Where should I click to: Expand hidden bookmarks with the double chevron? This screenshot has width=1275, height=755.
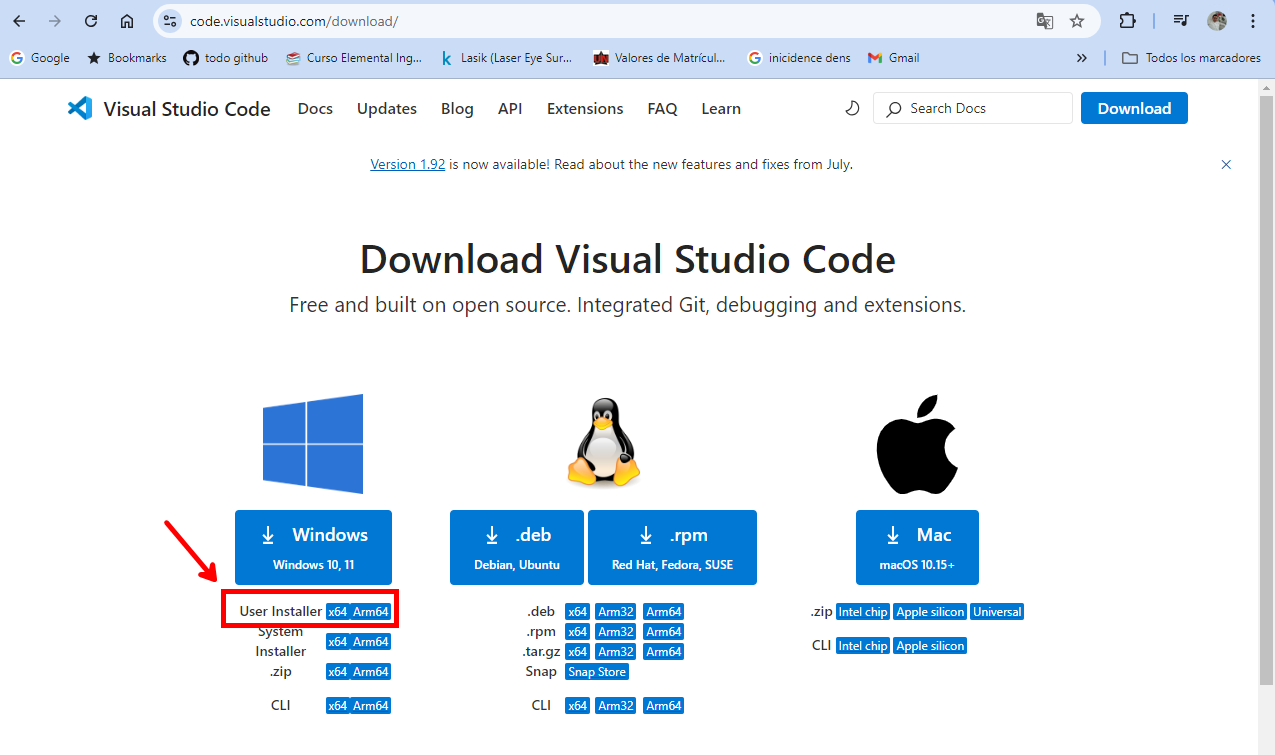pyautogui.click(x=1082, y=58)
